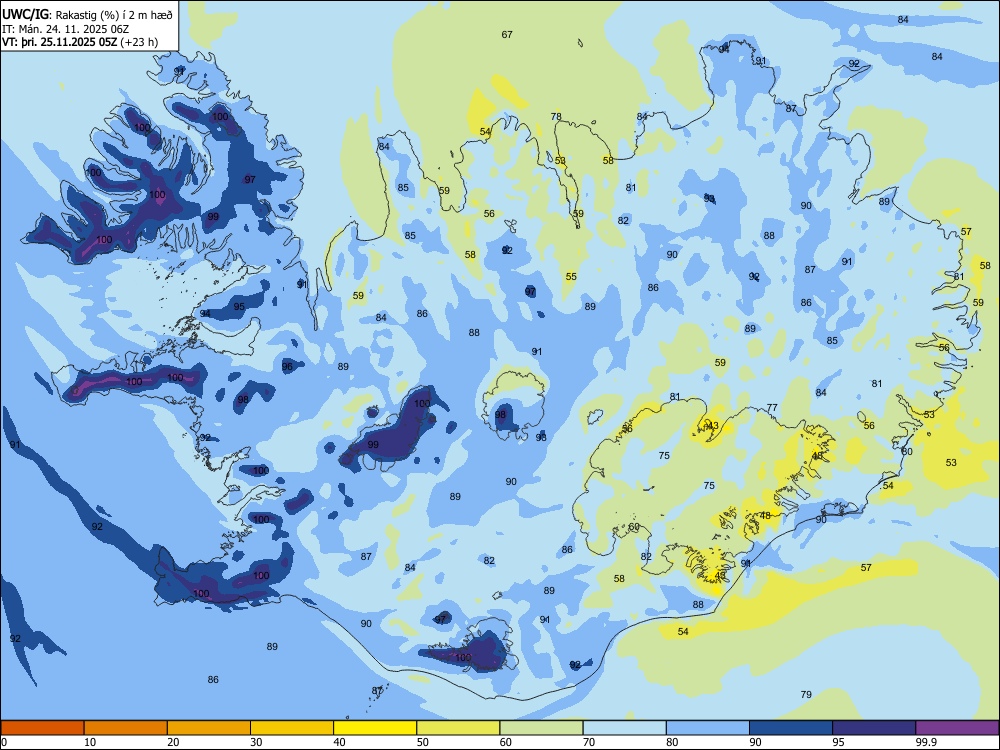Click the purple legend swatch above 99.9
Image resolution: width=1000 pixels, height=750 pixels.
[x=957, y=728]
